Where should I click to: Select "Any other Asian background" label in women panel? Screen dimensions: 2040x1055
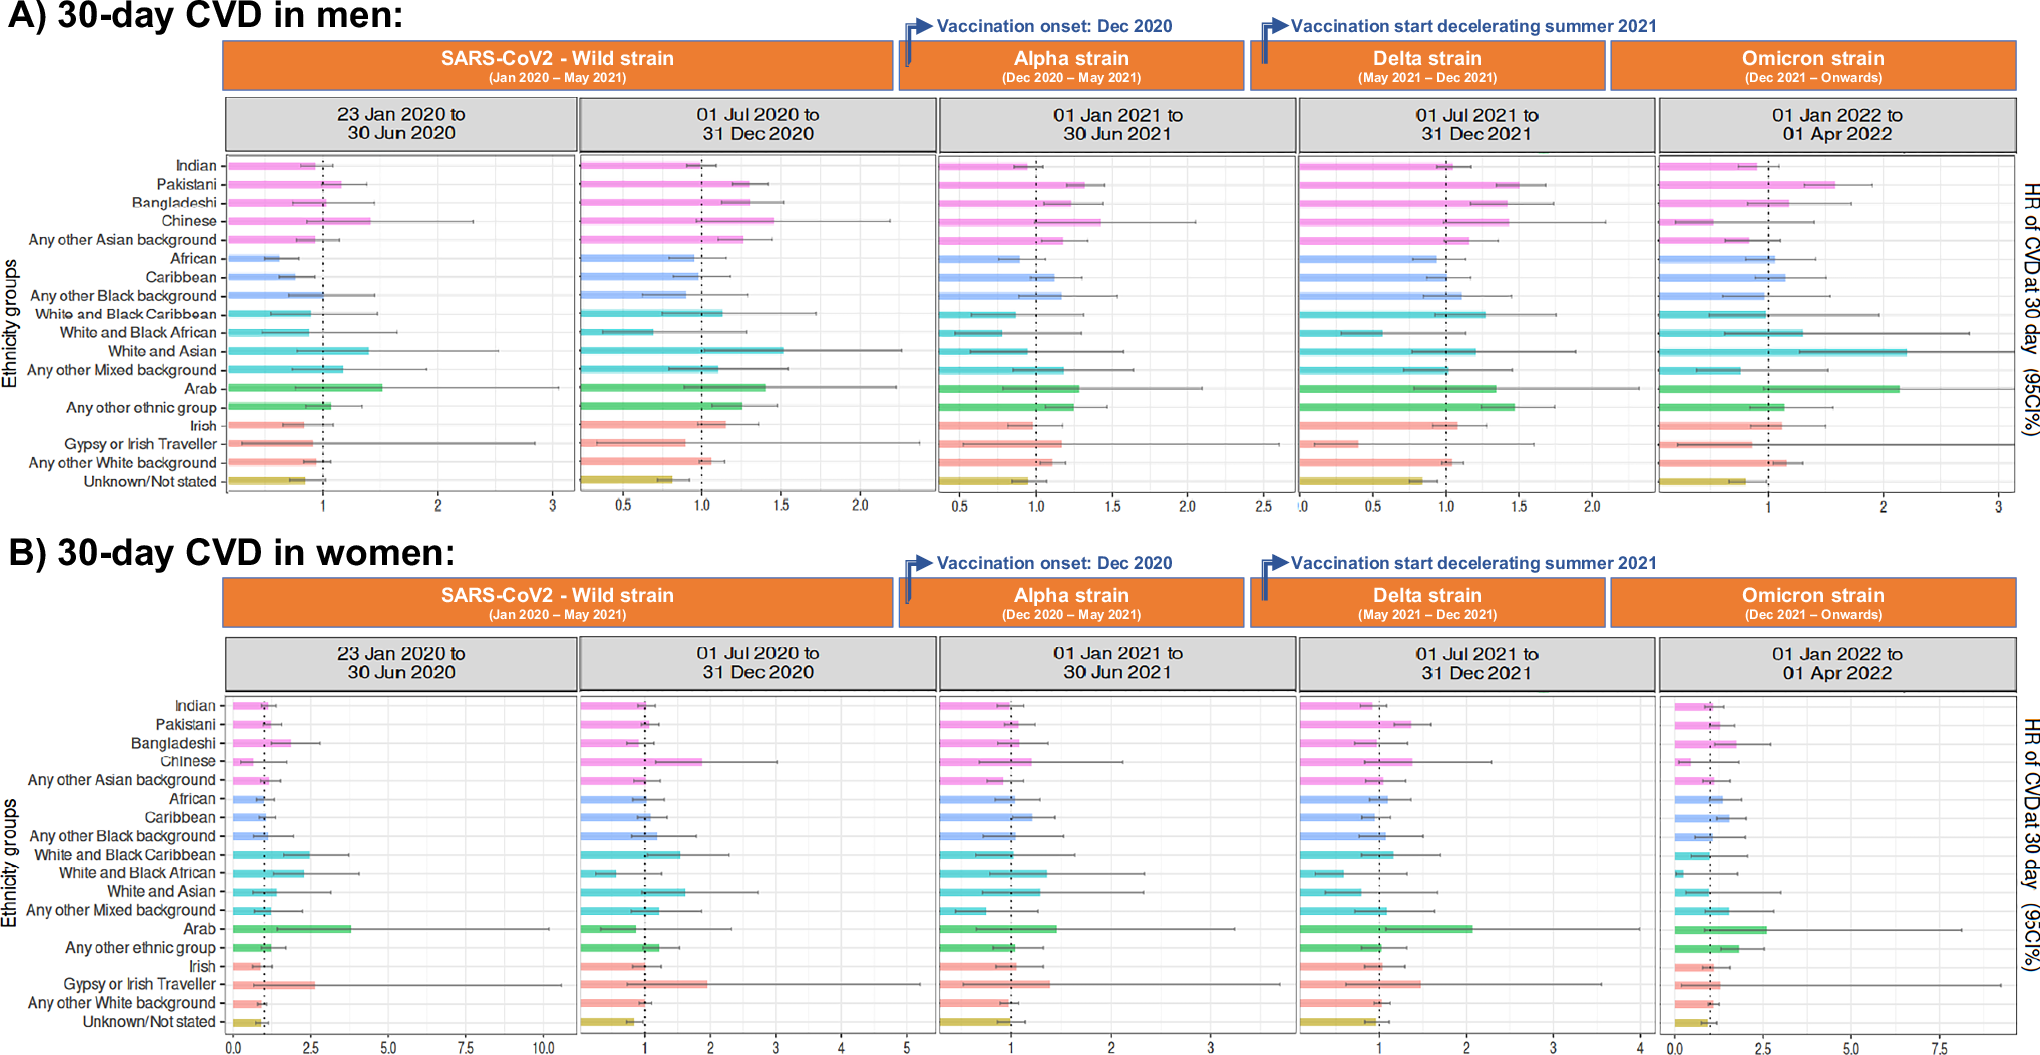click(x=121, y=780)
